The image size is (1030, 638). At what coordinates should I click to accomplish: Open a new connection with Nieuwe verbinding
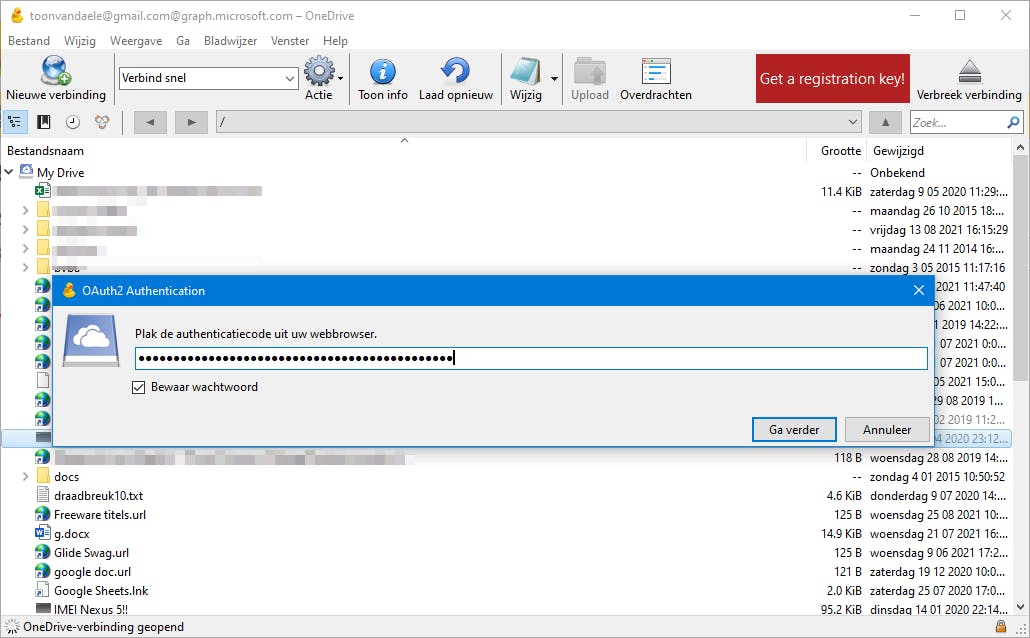(x=56, y=79)
